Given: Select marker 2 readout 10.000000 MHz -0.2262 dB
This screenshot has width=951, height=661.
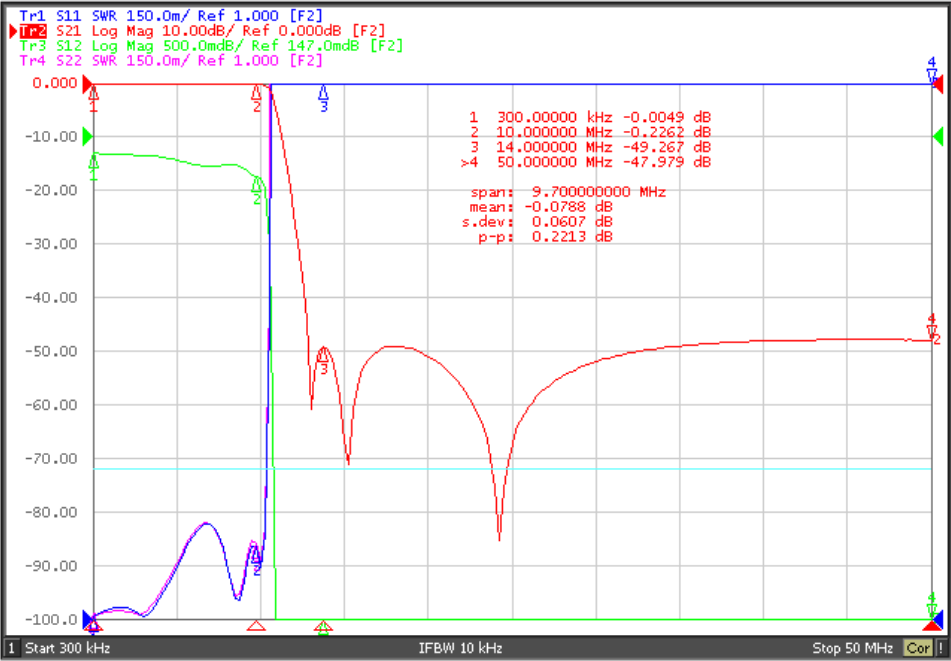Looking at the screenshot, I should (590, 132).
